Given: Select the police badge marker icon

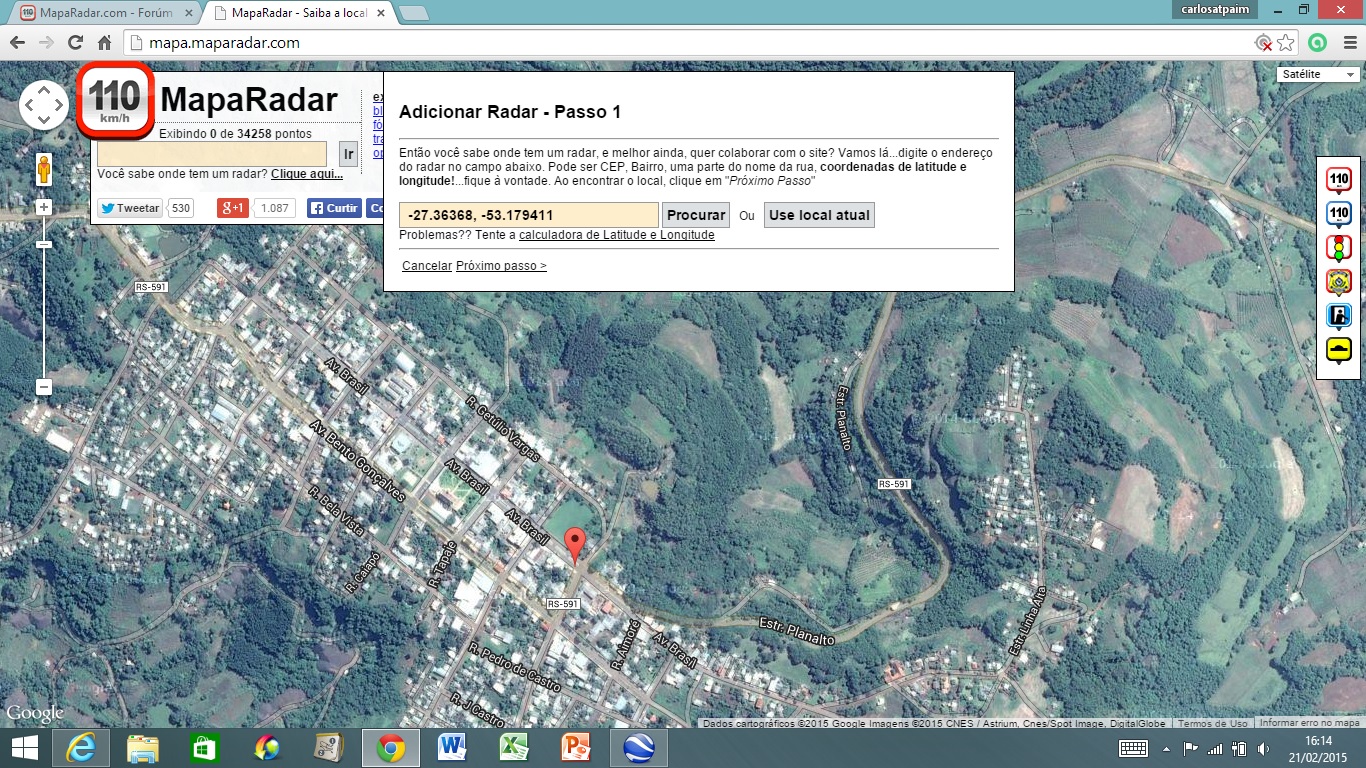Looking at the screenshot, I should coord(1339,283).
